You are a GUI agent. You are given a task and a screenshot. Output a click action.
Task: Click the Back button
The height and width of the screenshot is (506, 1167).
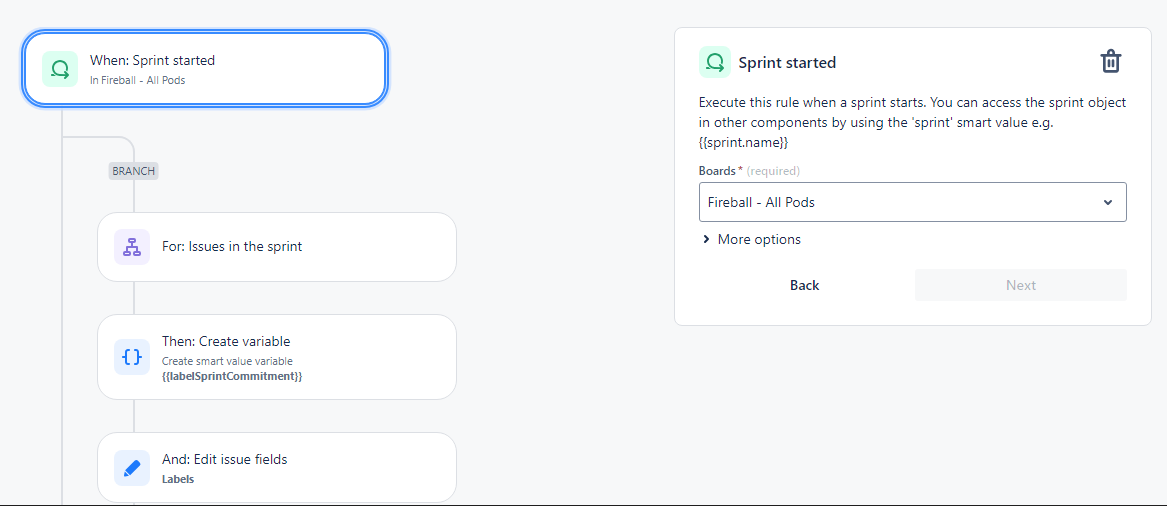click(x=805, y=285)
